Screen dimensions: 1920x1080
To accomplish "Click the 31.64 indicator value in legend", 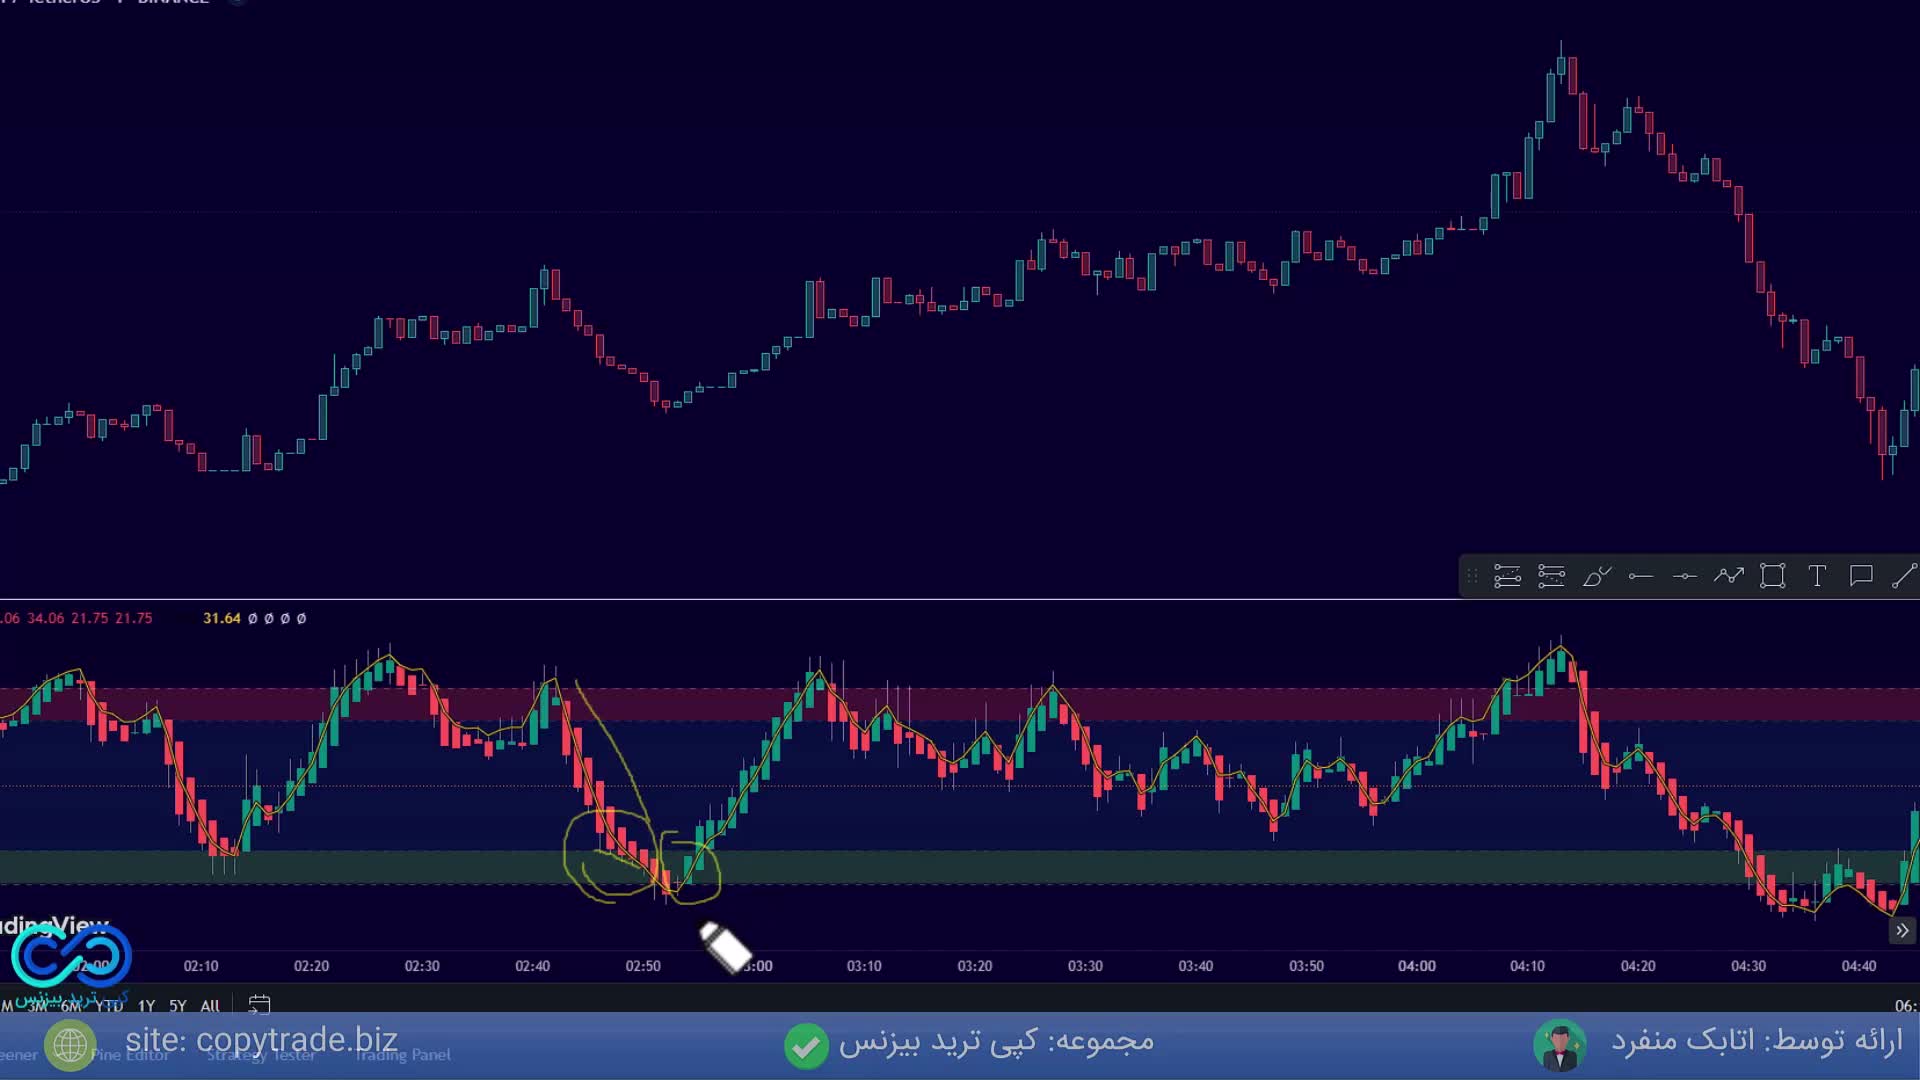I will 221,618.
